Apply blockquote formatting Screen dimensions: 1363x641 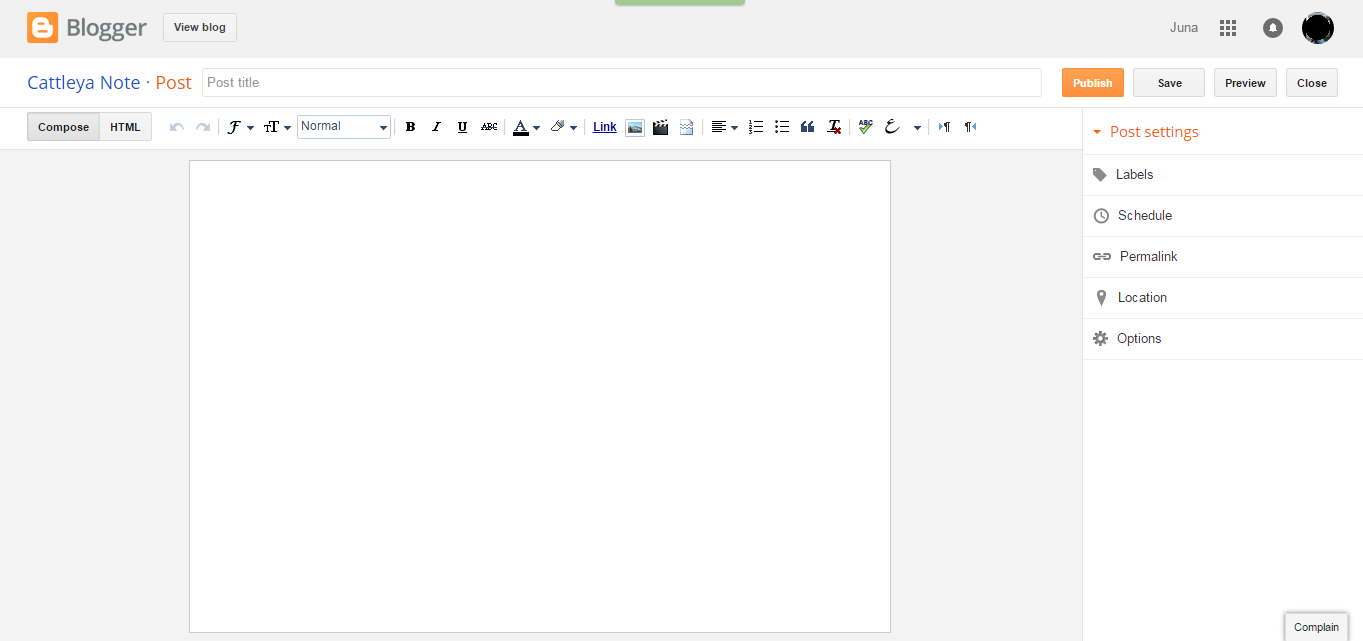[808, 127]
